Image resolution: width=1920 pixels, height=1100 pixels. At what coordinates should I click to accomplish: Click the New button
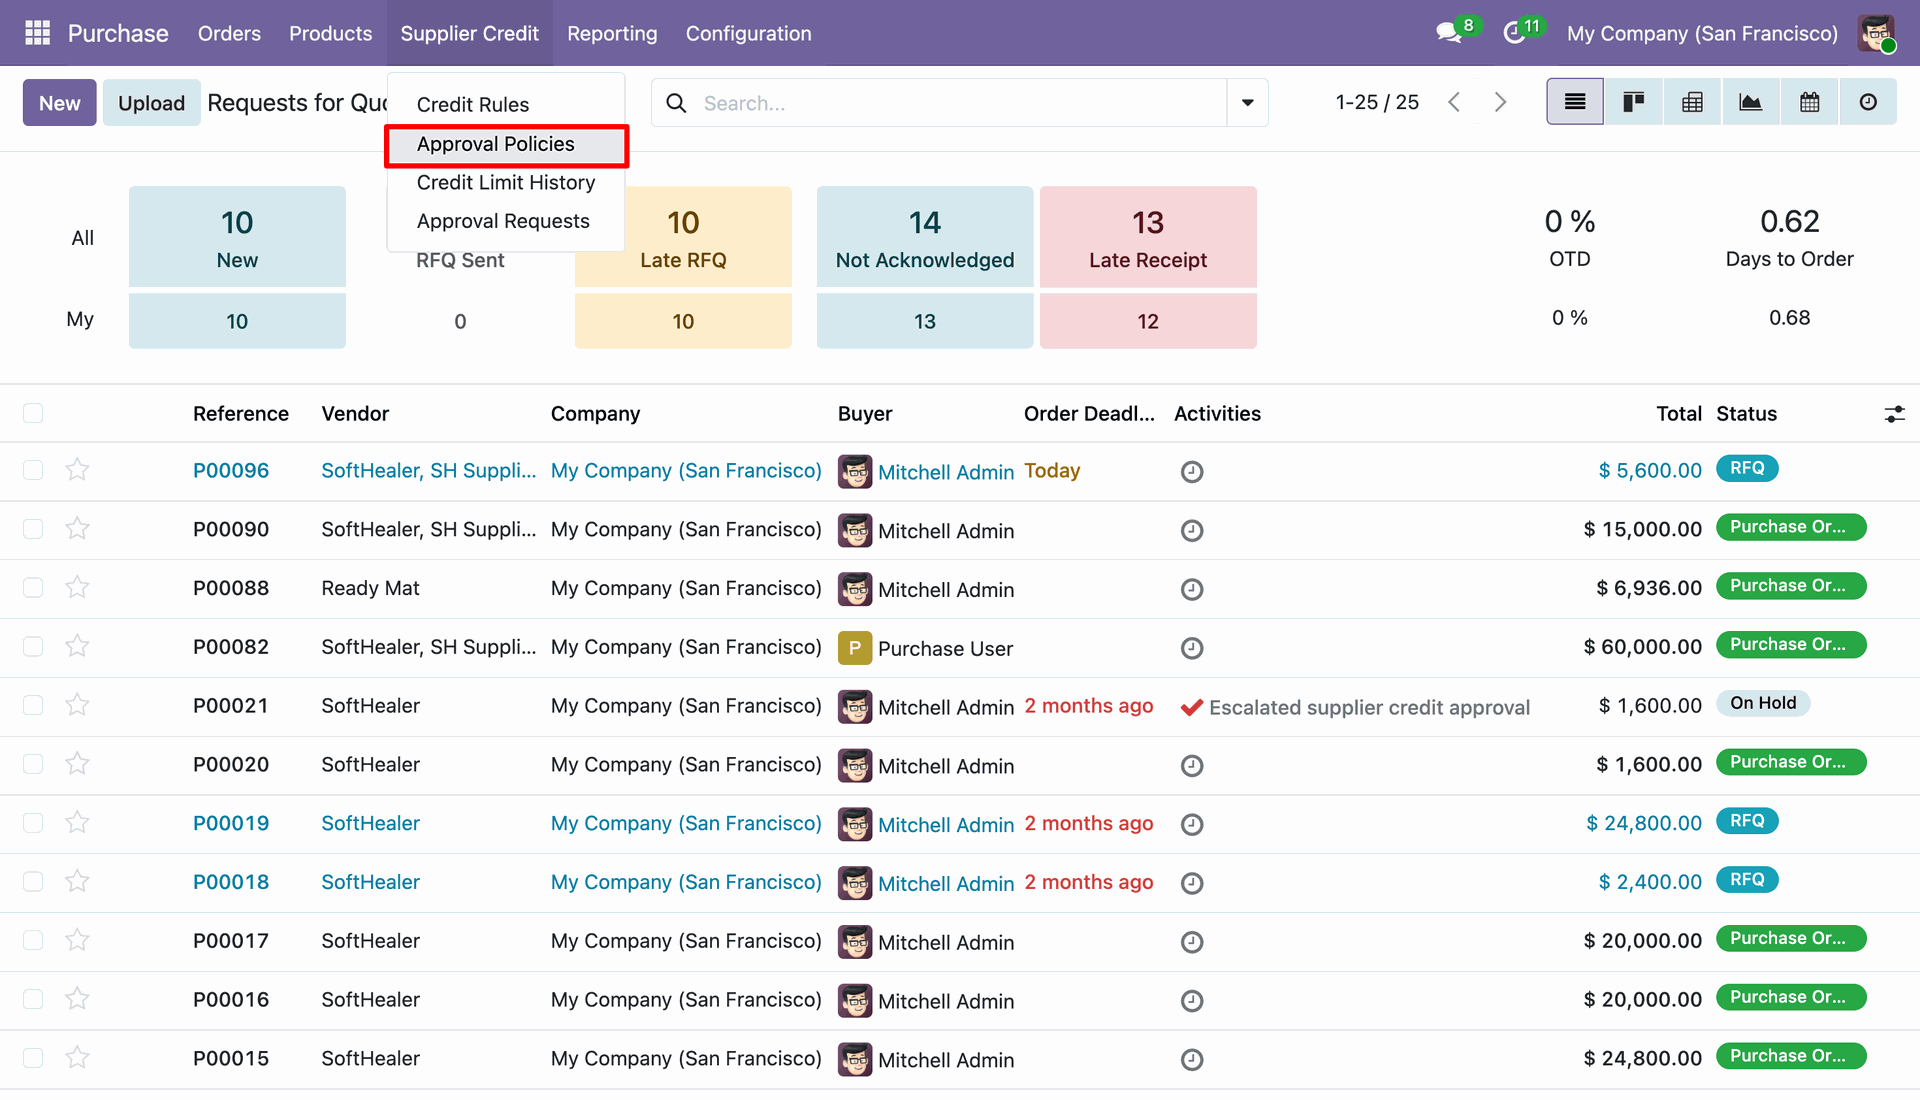pos(60,102)
